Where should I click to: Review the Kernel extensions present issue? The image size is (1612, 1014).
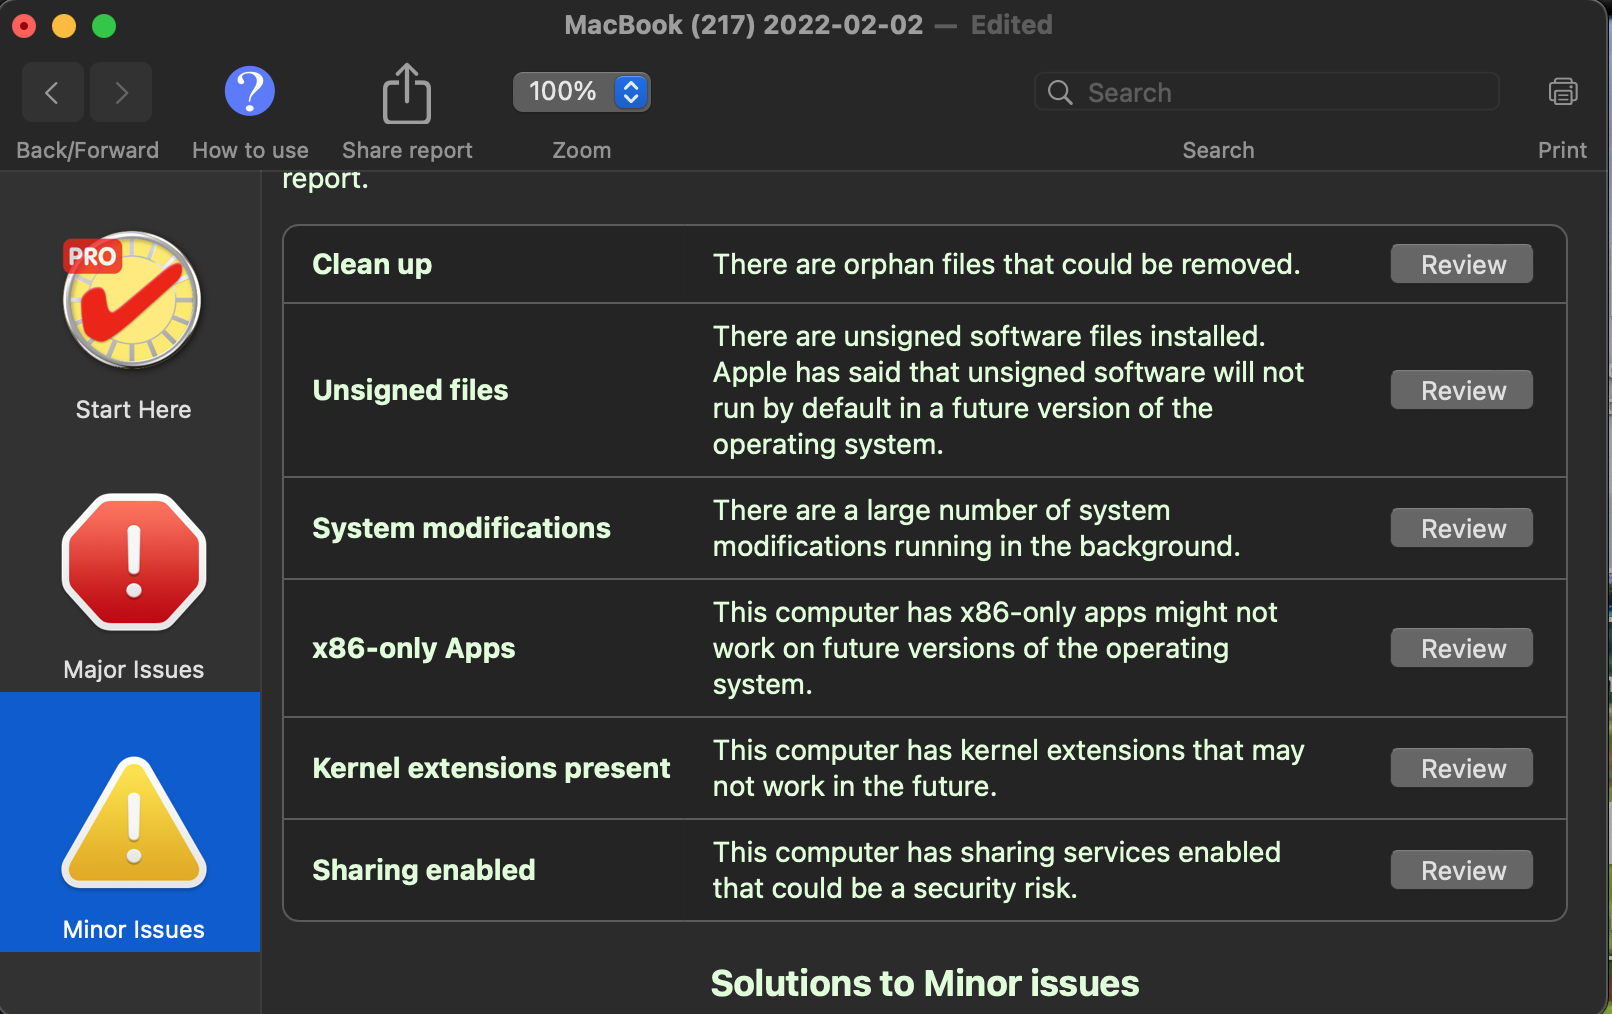[1461, 769]
